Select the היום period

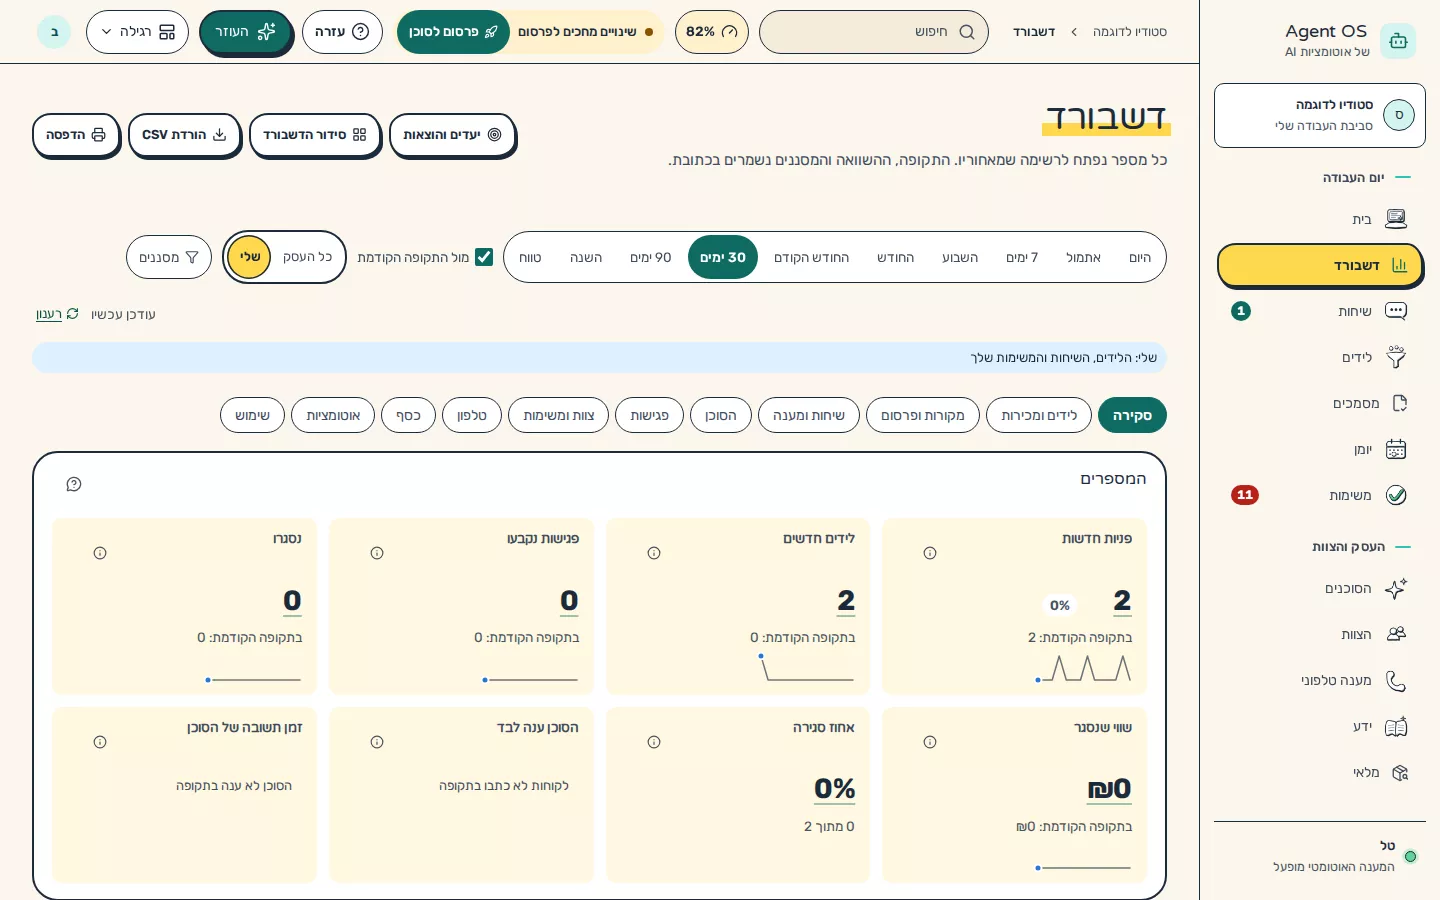[1140, 257]
